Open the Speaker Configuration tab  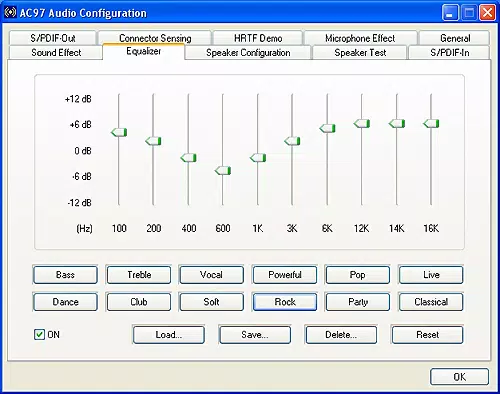[248, 53]
